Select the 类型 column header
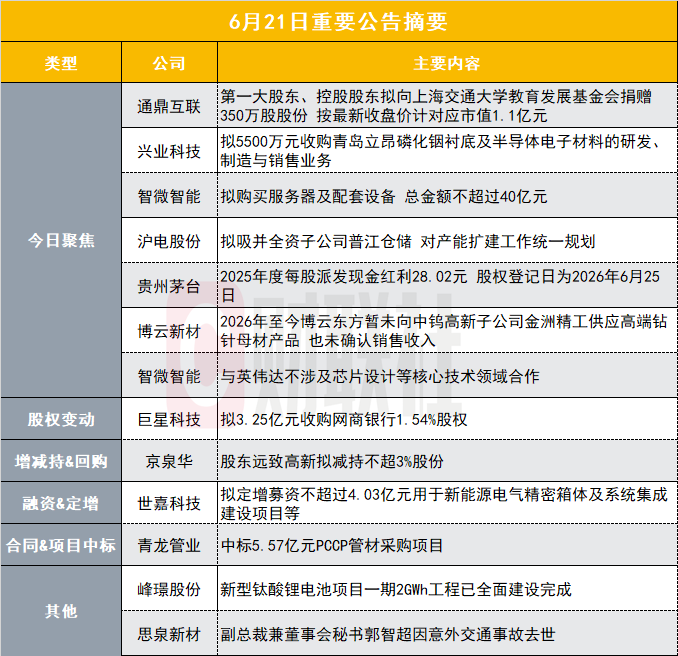678x656 pixels. click(61, 63)
